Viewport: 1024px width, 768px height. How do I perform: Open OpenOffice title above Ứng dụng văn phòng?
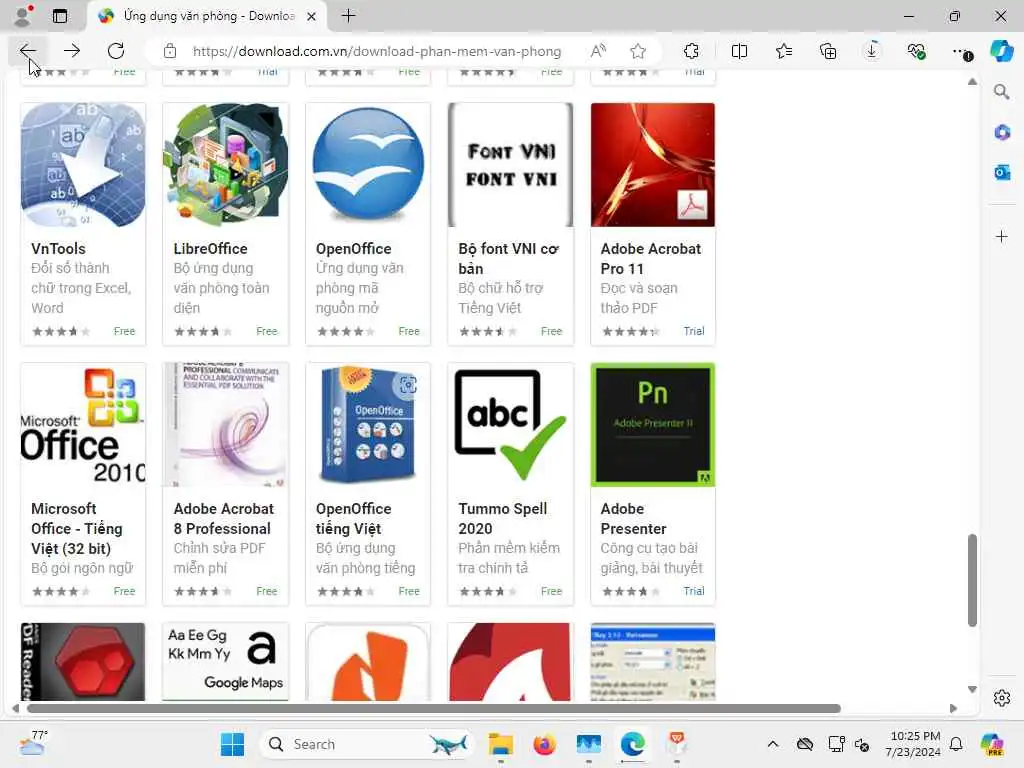[x=353, y=249]
